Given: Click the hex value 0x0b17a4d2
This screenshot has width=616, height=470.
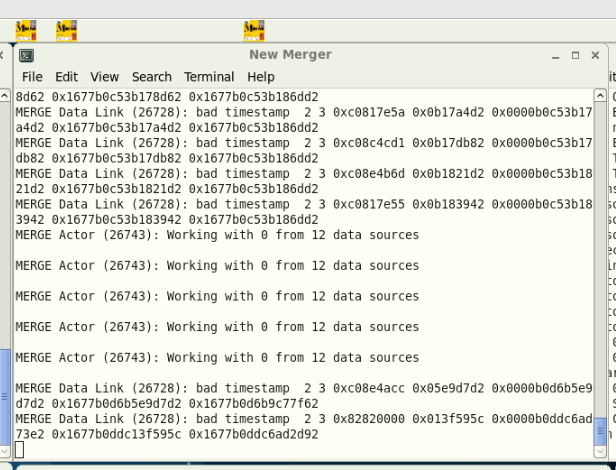Looking at the screenshot, I should point(448,112).
